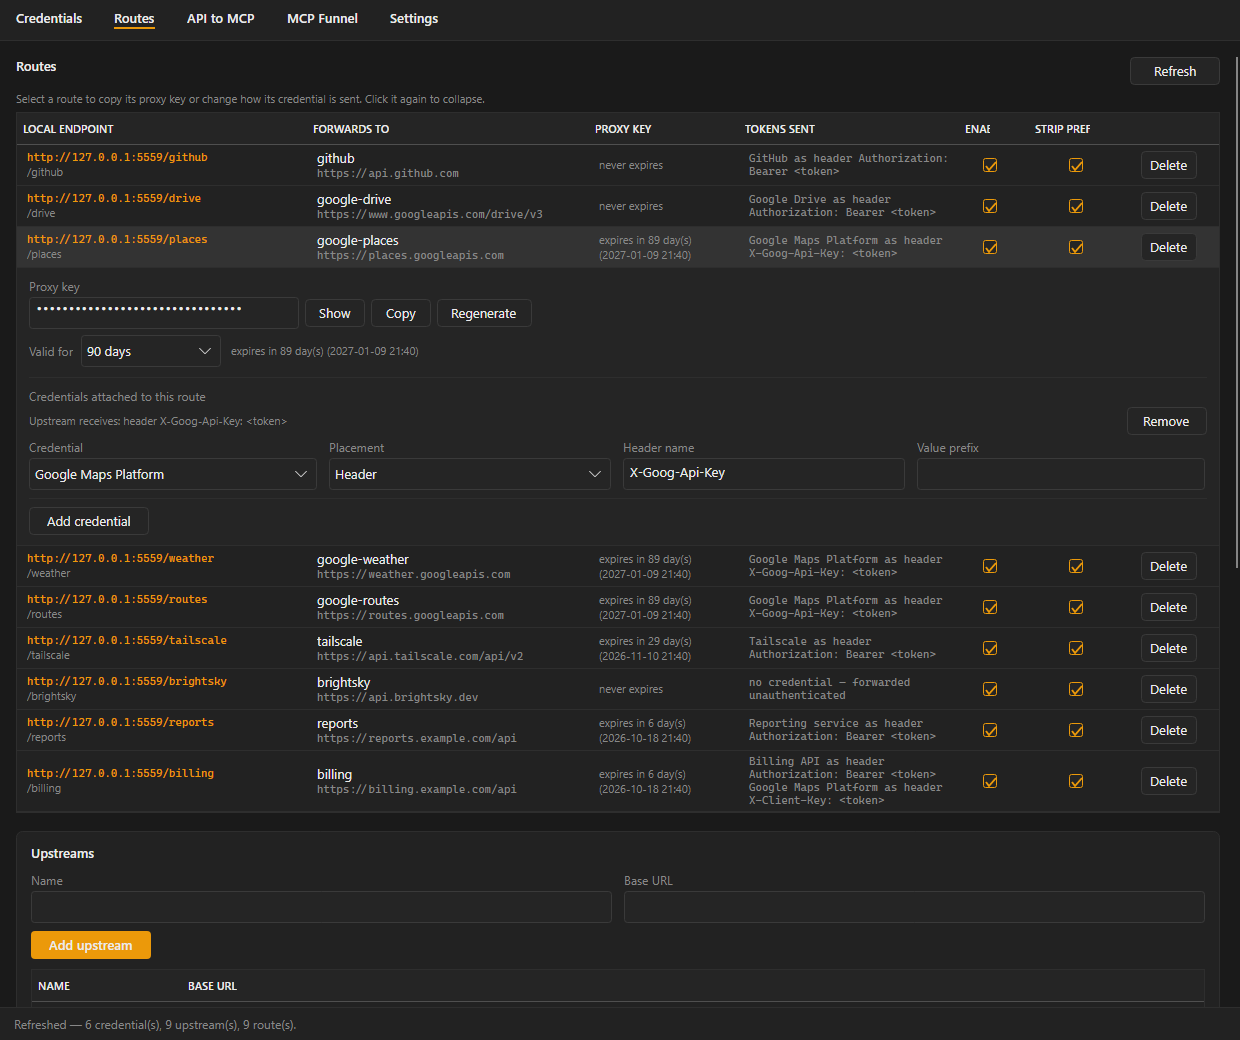Screen dimensions: 1240x1040
Task: Delete the billing route
Action: point(1168,781)
